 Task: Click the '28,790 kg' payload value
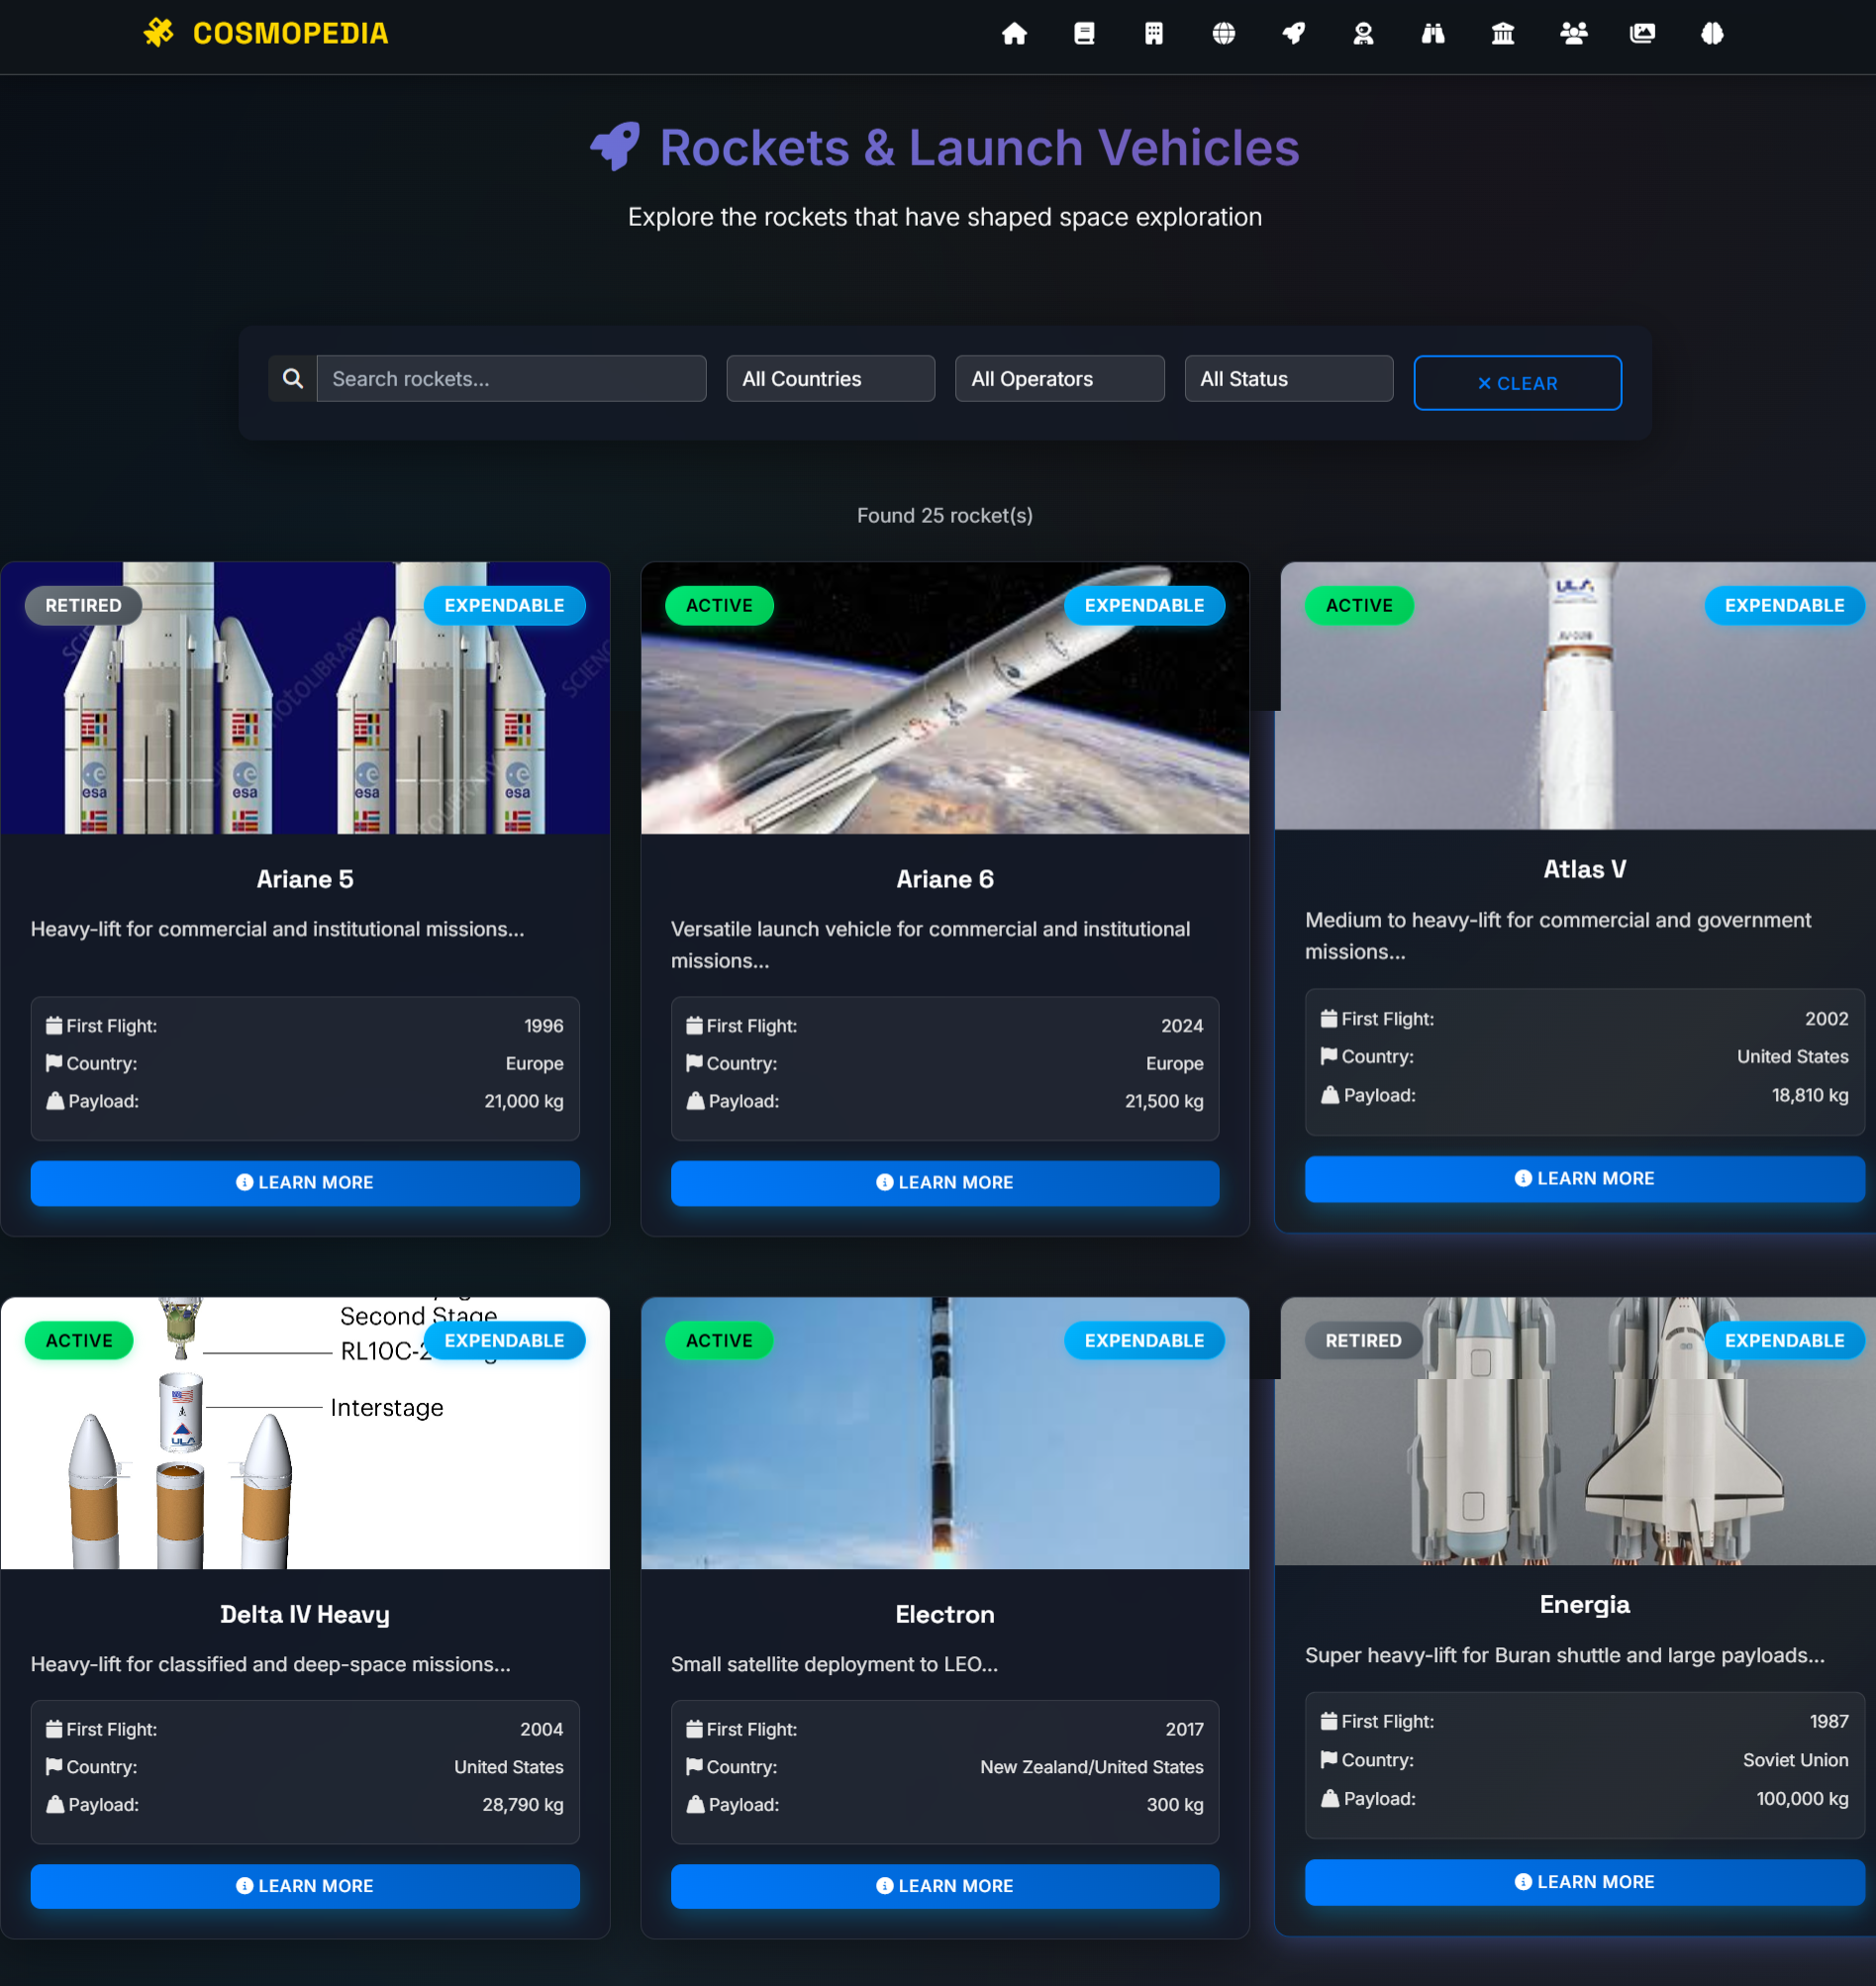point(523,1805)
